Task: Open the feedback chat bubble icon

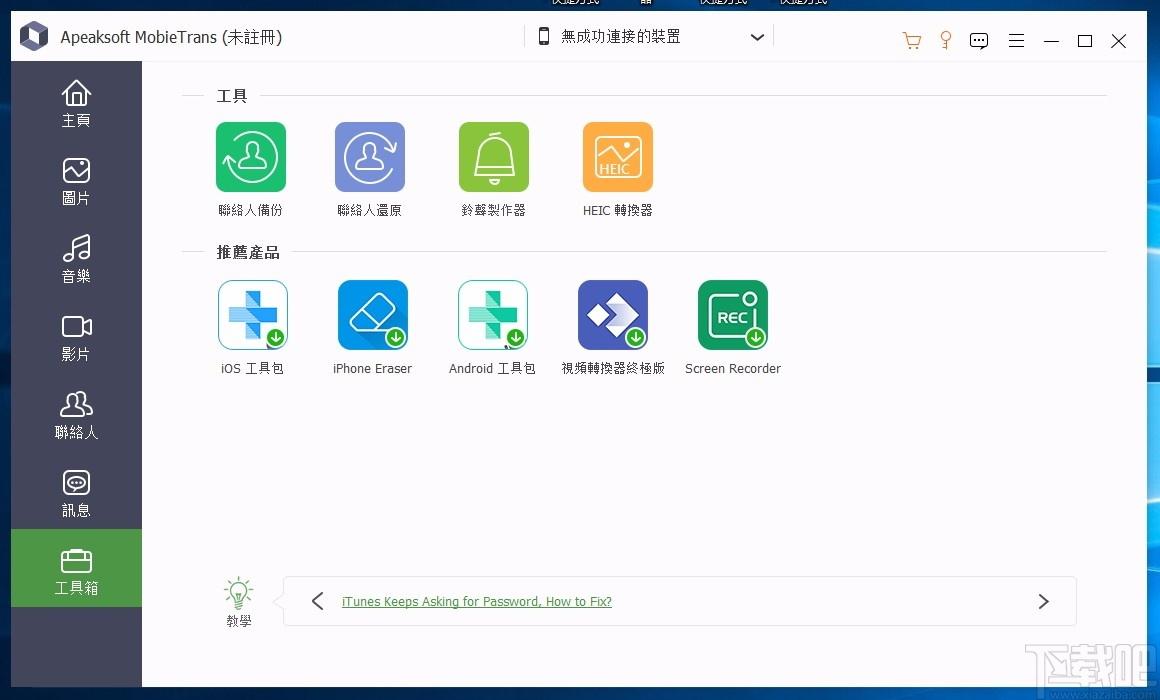Action: point(979,41)
